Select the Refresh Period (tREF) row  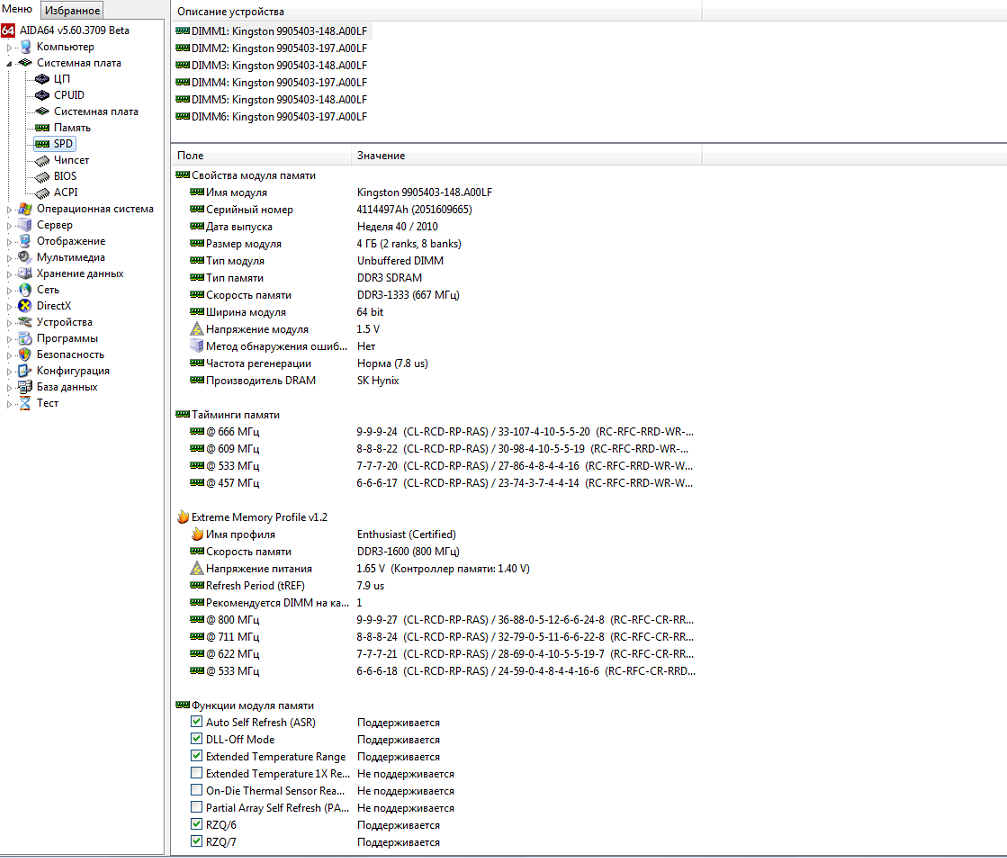436,586
